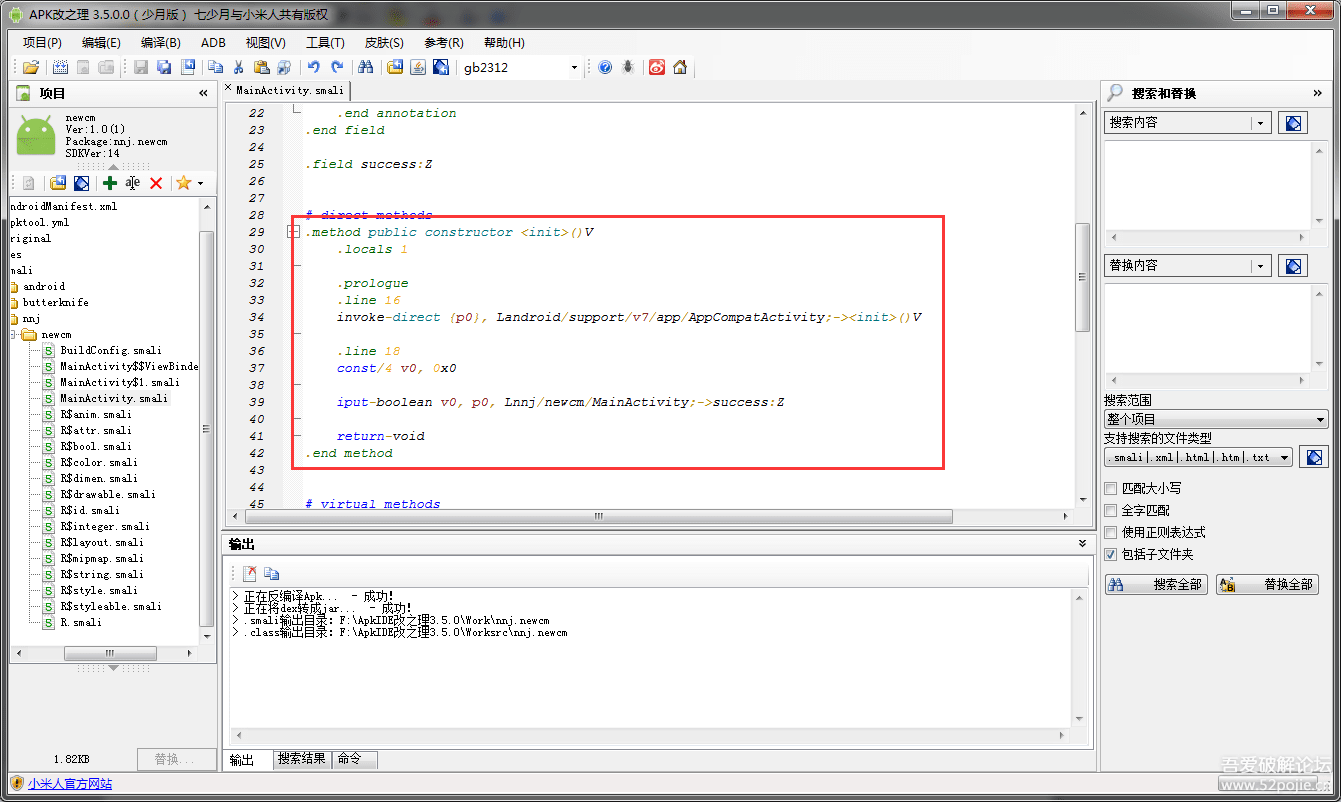1341x802 pixels.
Task: Click the Copy icon in main toolbar
Action: click(215, 67)
